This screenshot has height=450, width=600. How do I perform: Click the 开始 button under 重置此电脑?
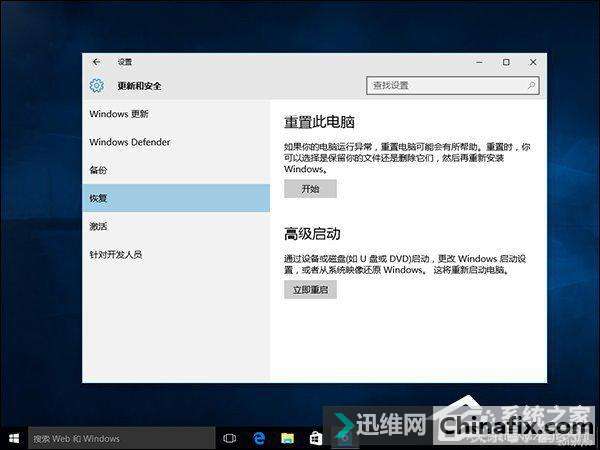coord(310,189)
